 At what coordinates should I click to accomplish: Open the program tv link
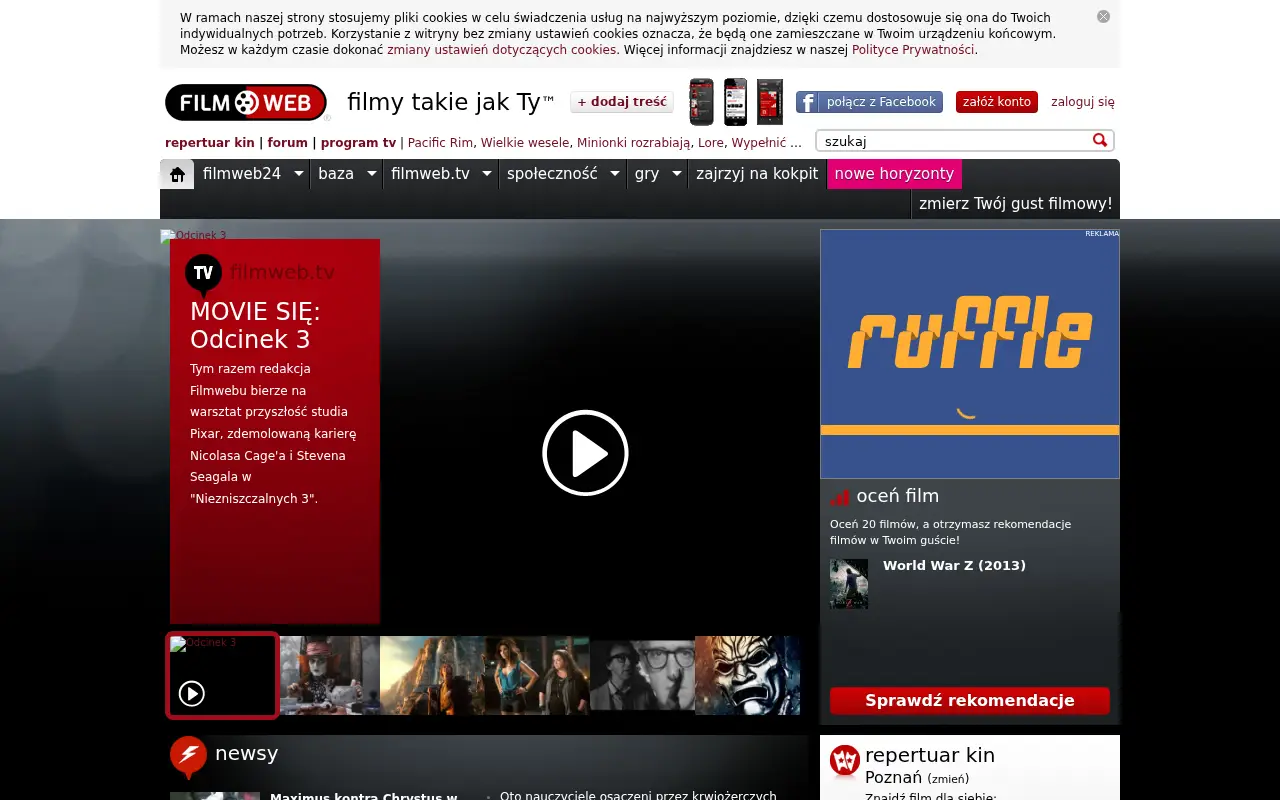pyautogui.click(x=359, y=143)
